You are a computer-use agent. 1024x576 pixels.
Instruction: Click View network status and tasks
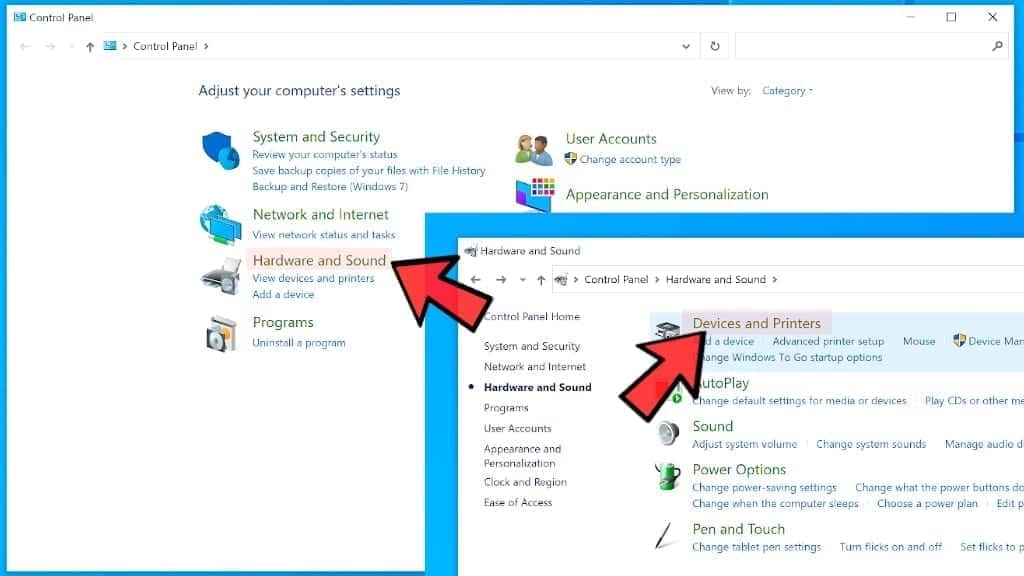coord(324,234)
